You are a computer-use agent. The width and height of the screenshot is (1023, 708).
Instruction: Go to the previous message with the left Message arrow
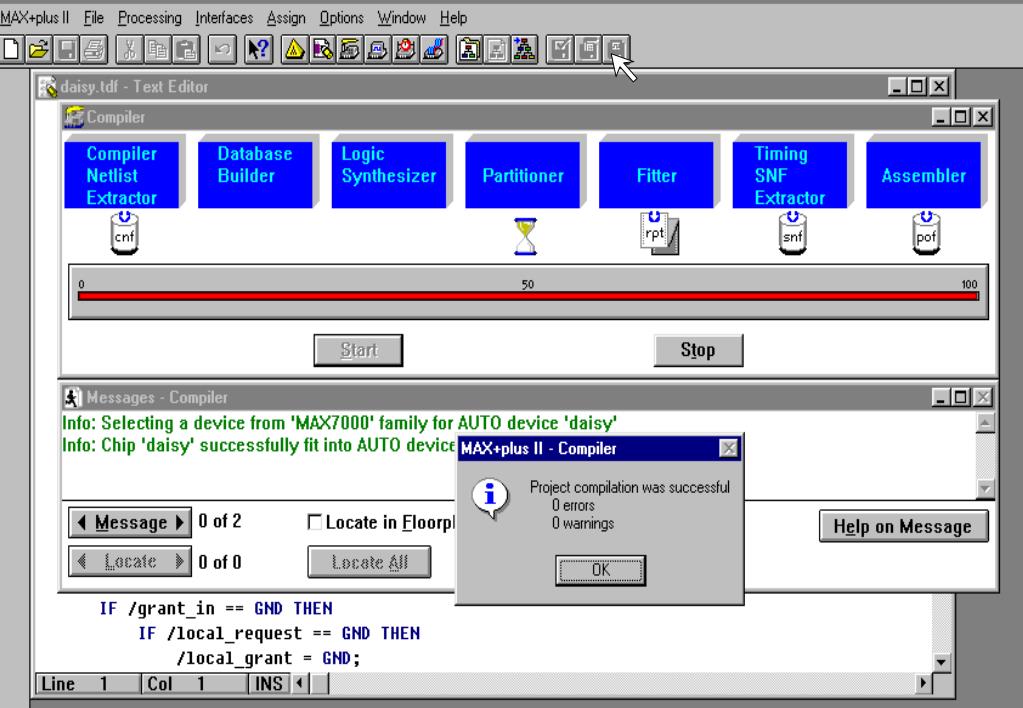click(x=82, y=523)
